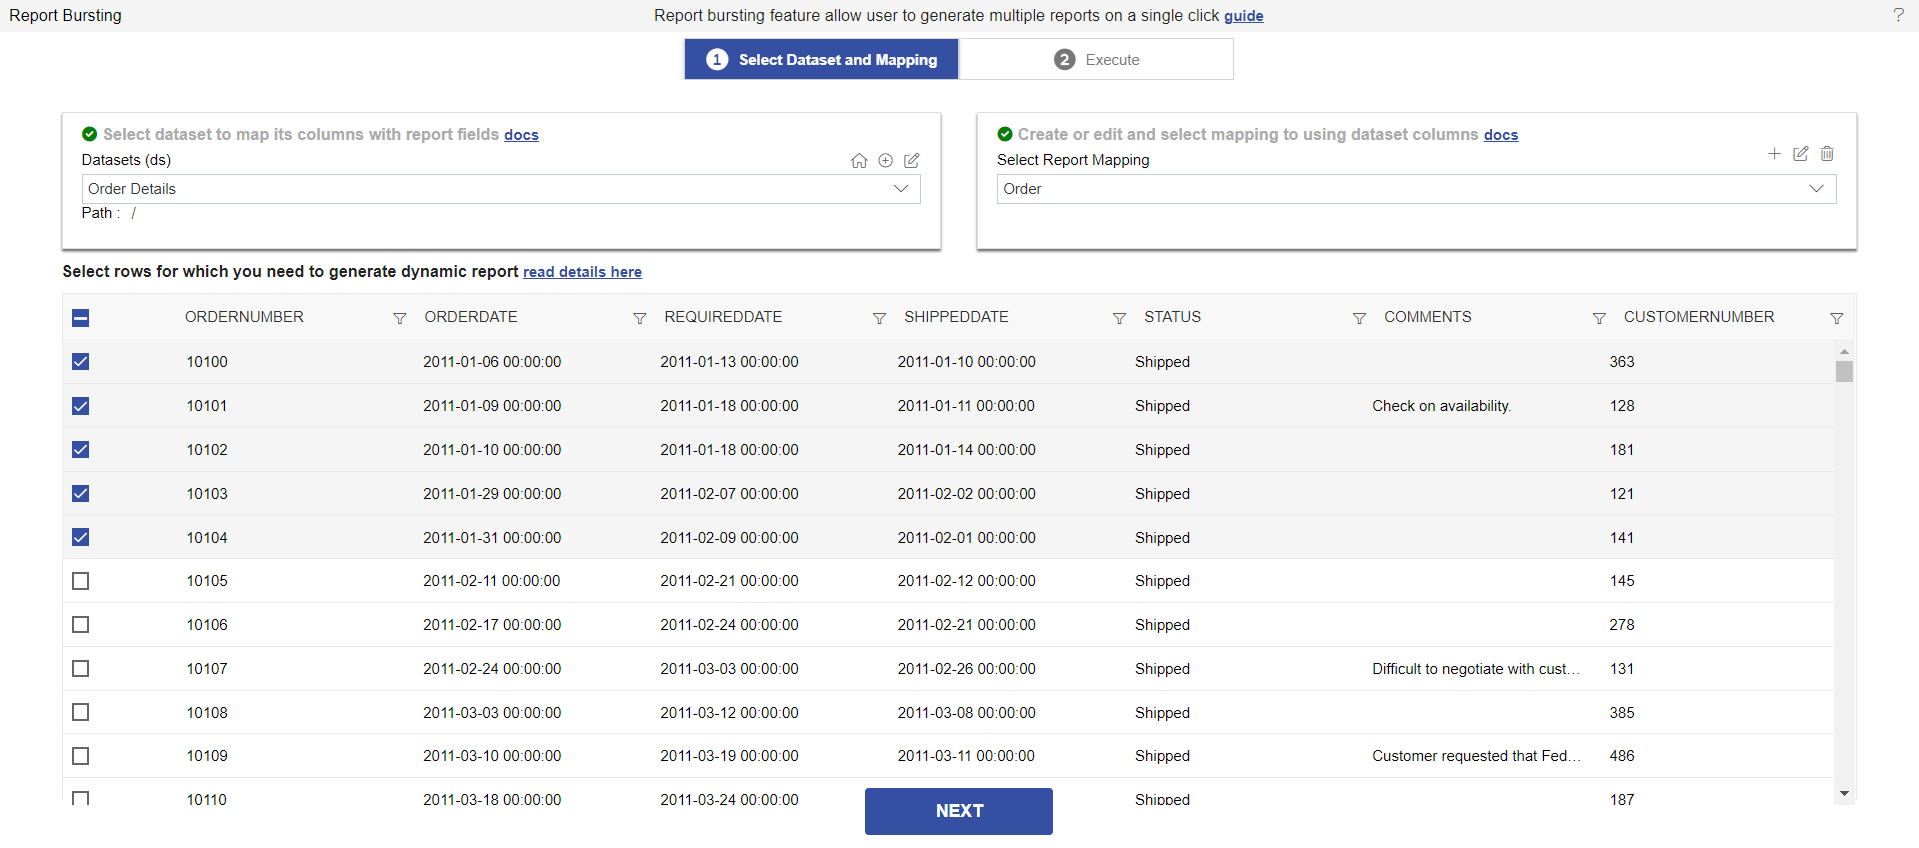Filter the CUSTOMERNUMBER column
Screen dimensions: 1919x848
click(1836, 318)
